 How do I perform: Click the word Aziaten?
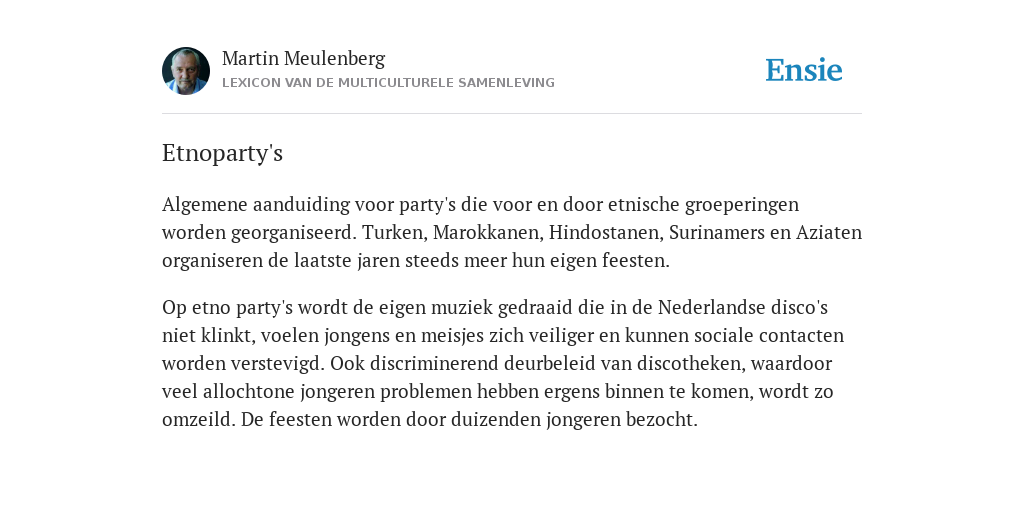click(829, 232)
